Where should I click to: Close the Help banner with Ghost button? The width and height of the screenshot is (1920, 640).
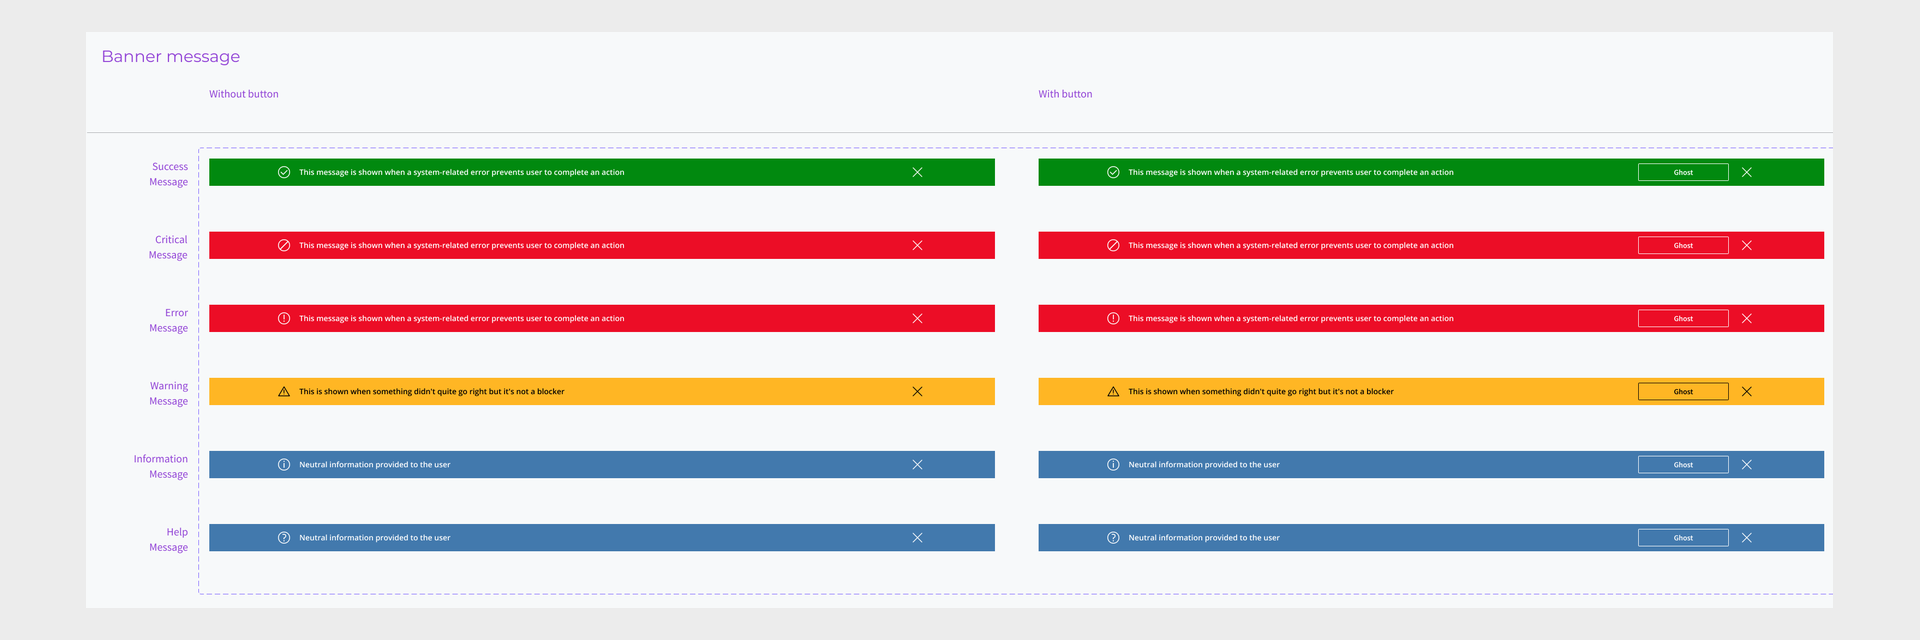(1746, 537)
